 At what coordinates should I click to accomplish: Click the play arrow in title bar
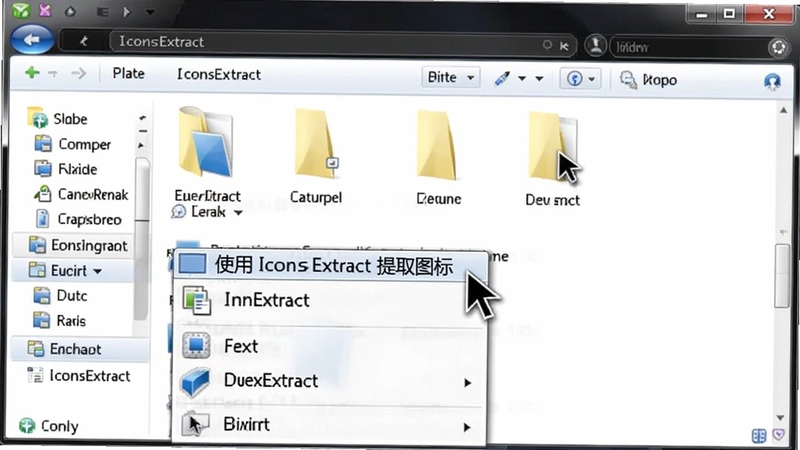tap(127, 11)
